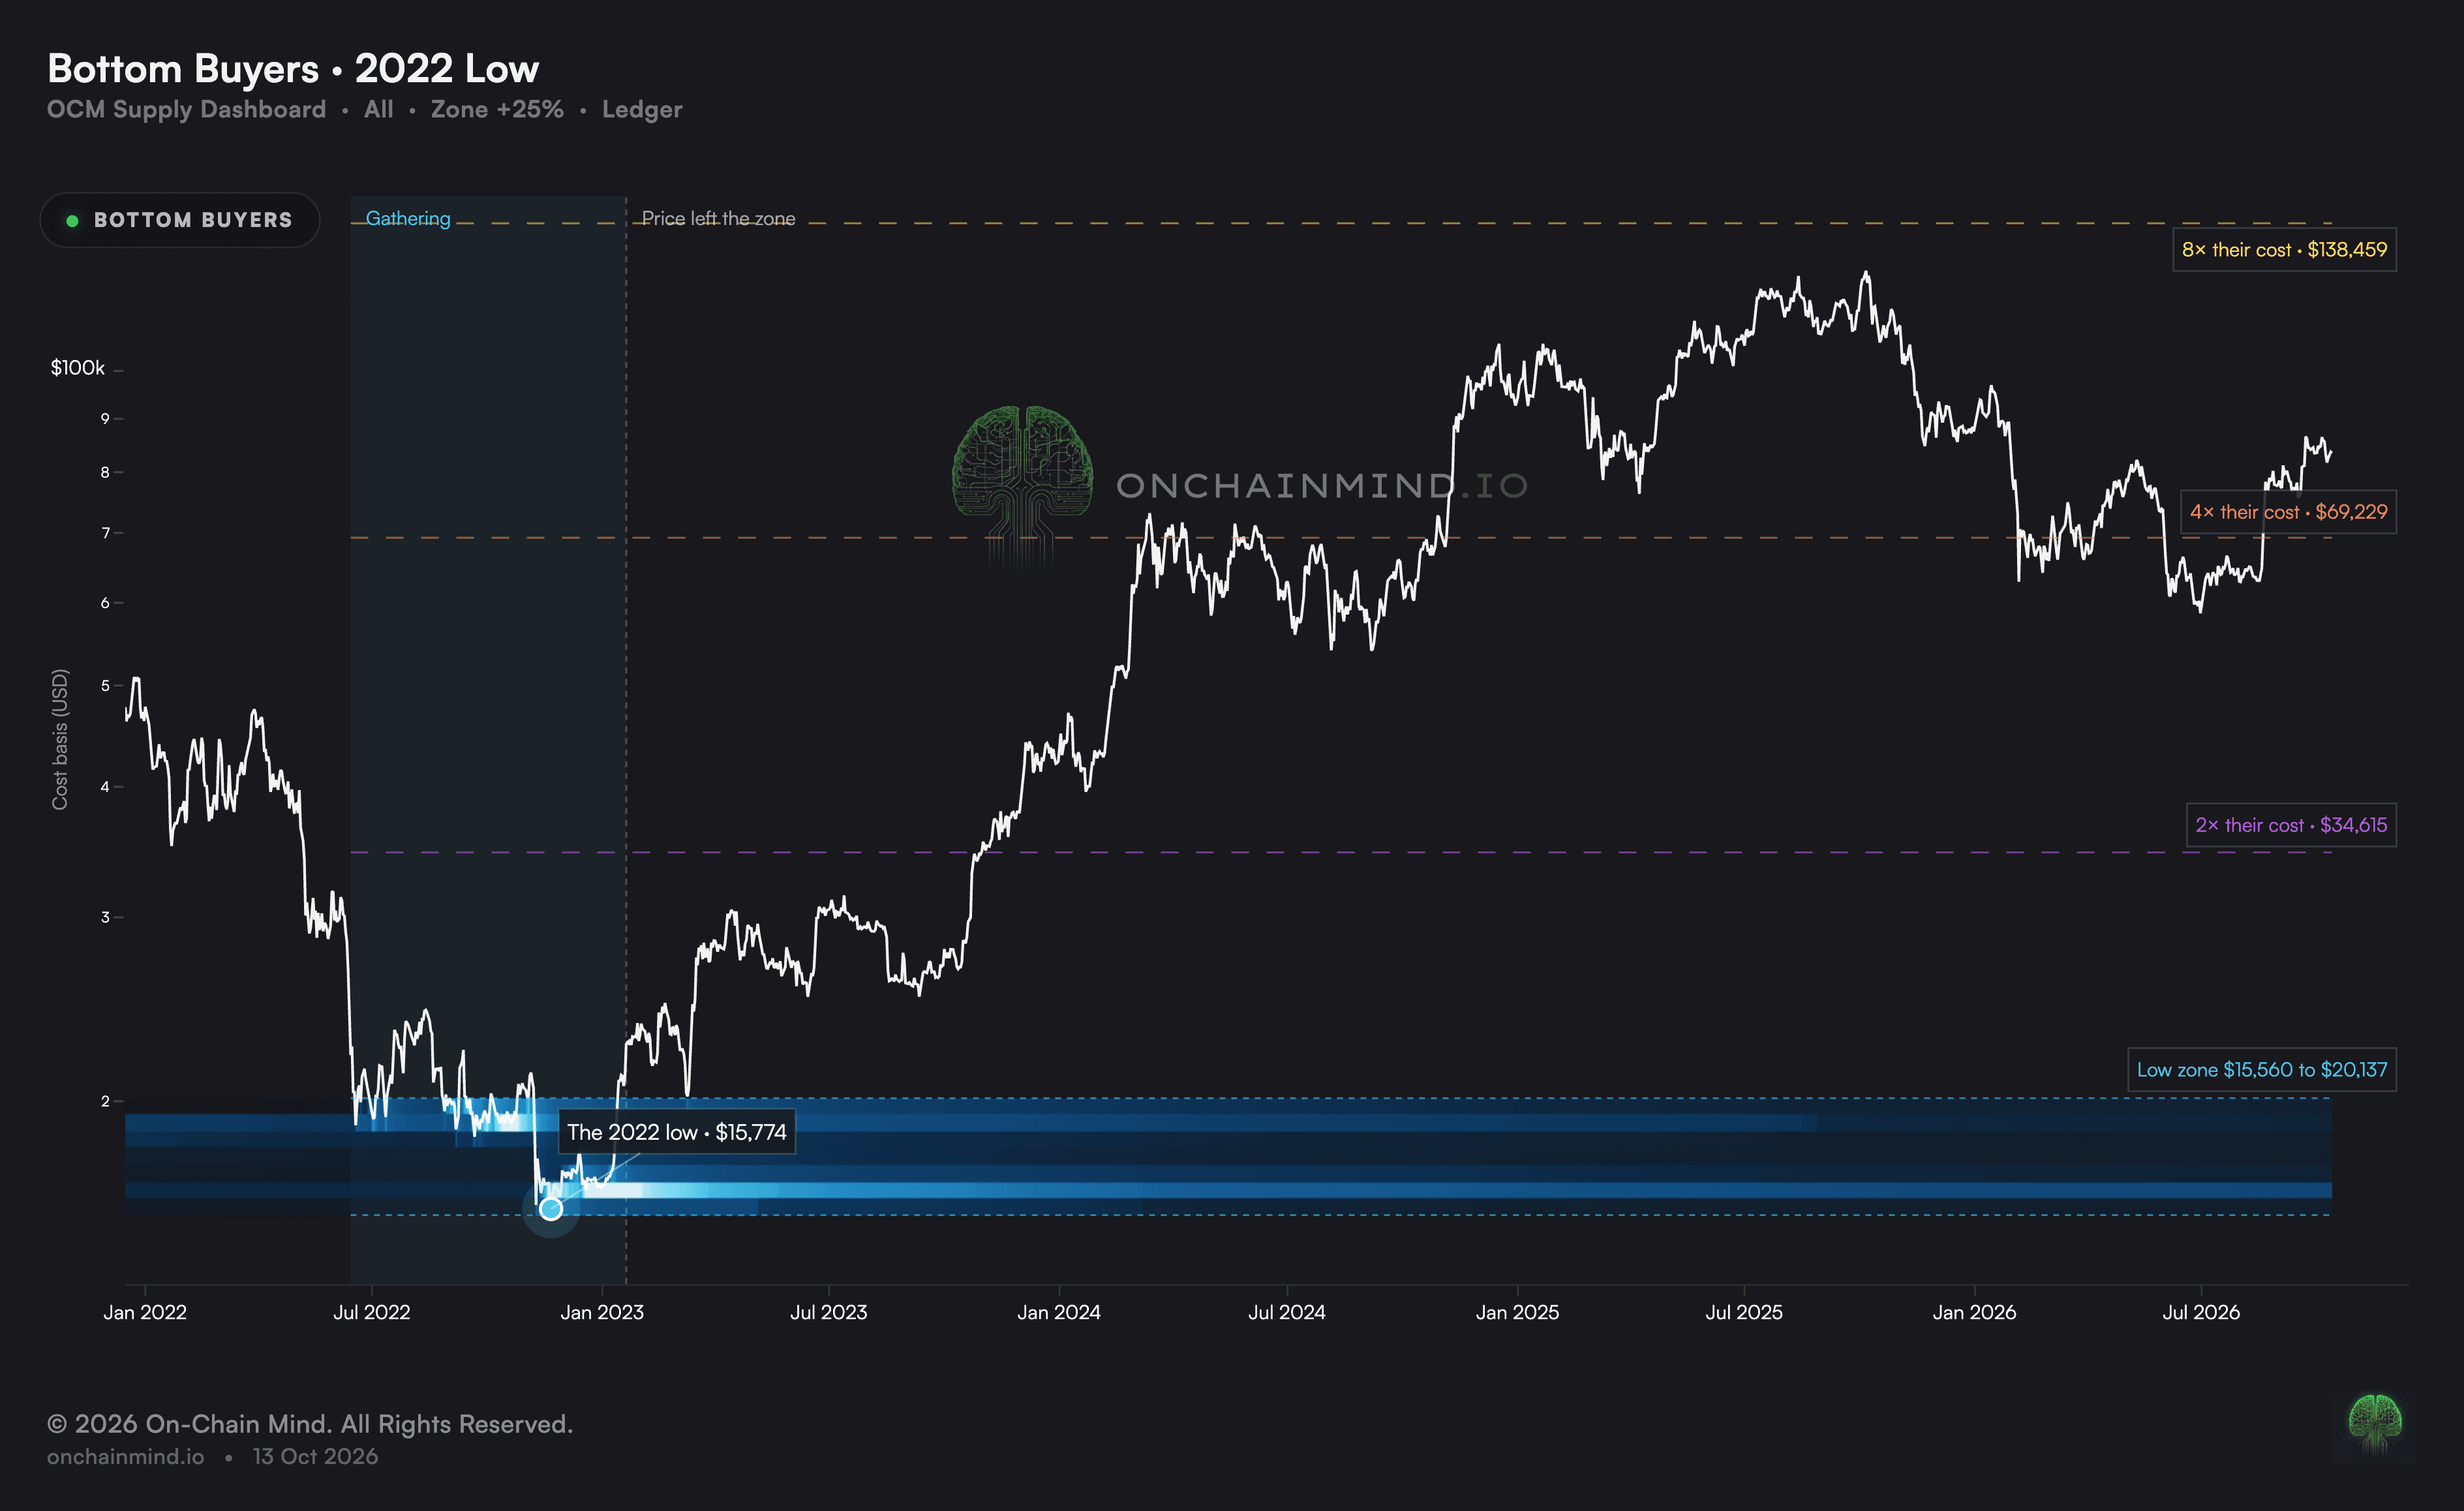Click 'OCM Supply Dashboard' in subtitle
Screen dimensions: 2464x1511
click(x=186, y=110)
